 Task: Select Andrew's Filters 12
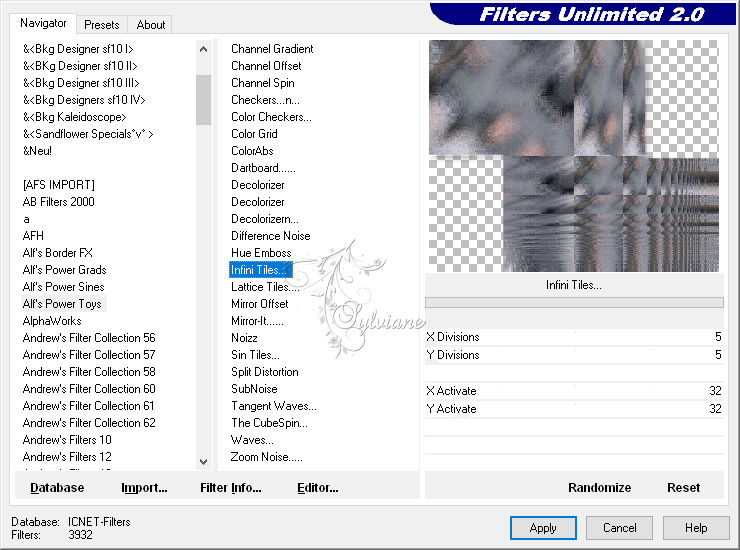pos(67,457)
